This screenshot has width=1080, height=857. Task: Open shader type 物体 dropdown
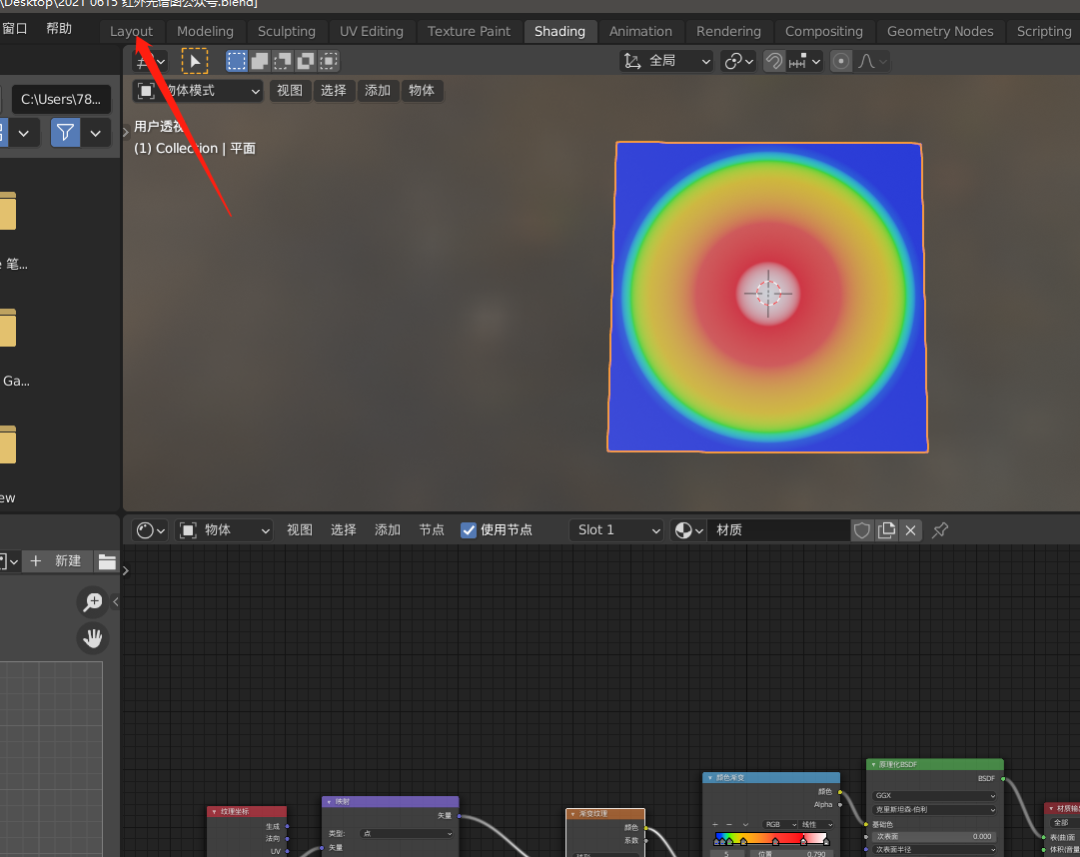tap(224, 530)
